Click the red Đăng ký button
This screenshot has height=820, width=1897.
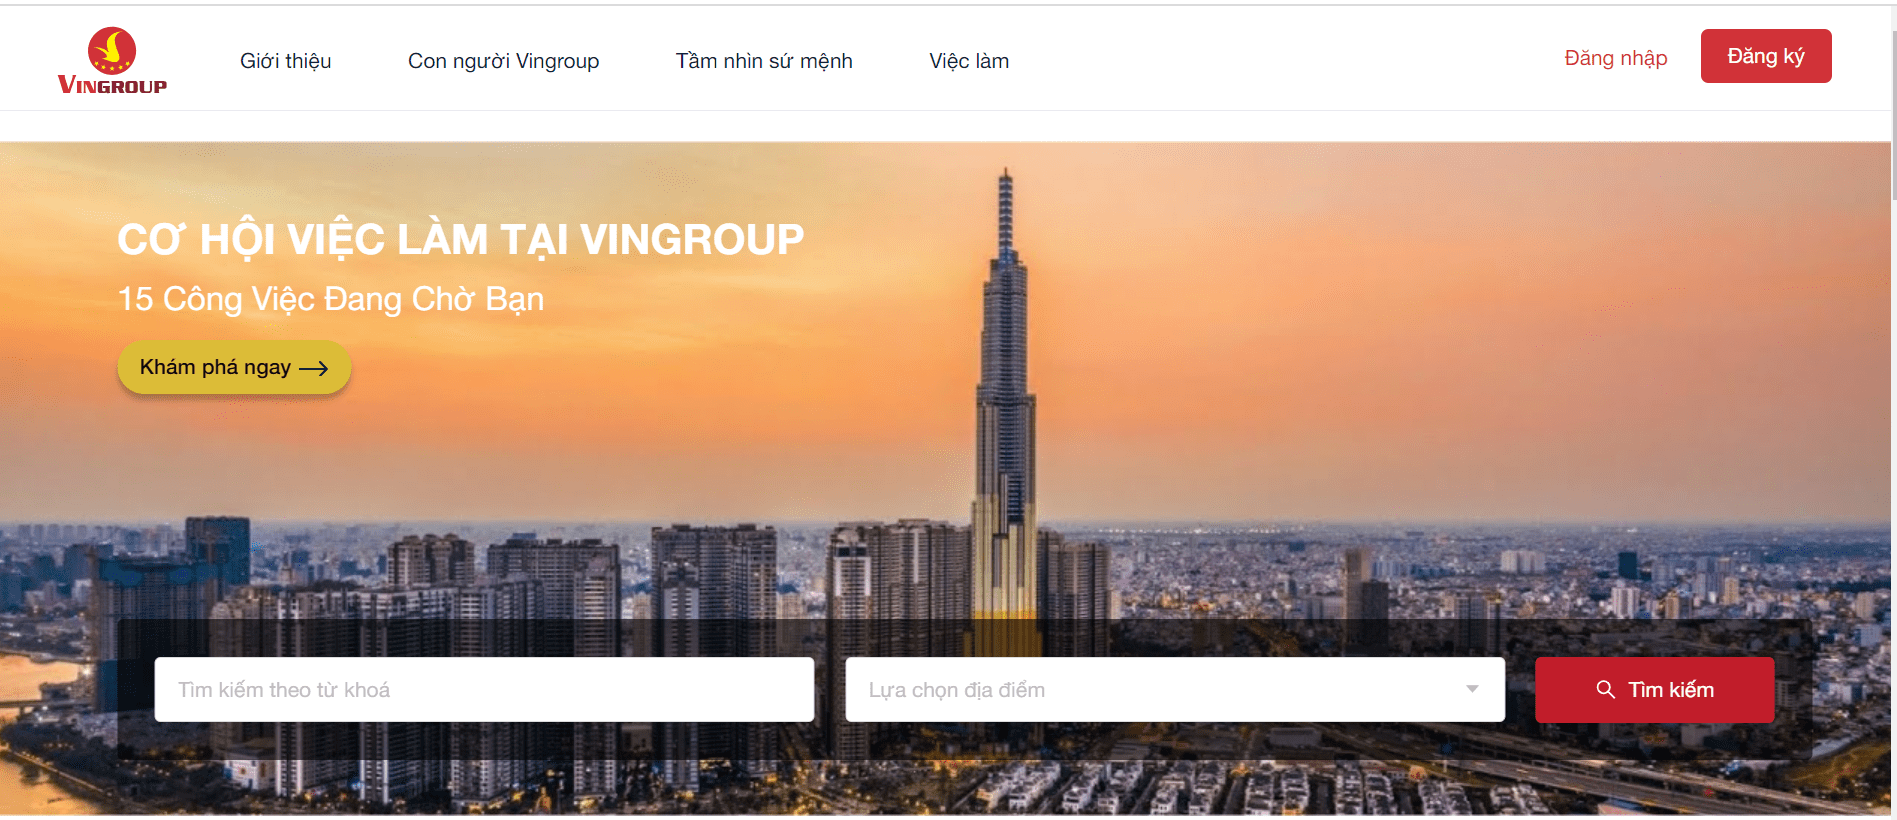point(1766,56)
